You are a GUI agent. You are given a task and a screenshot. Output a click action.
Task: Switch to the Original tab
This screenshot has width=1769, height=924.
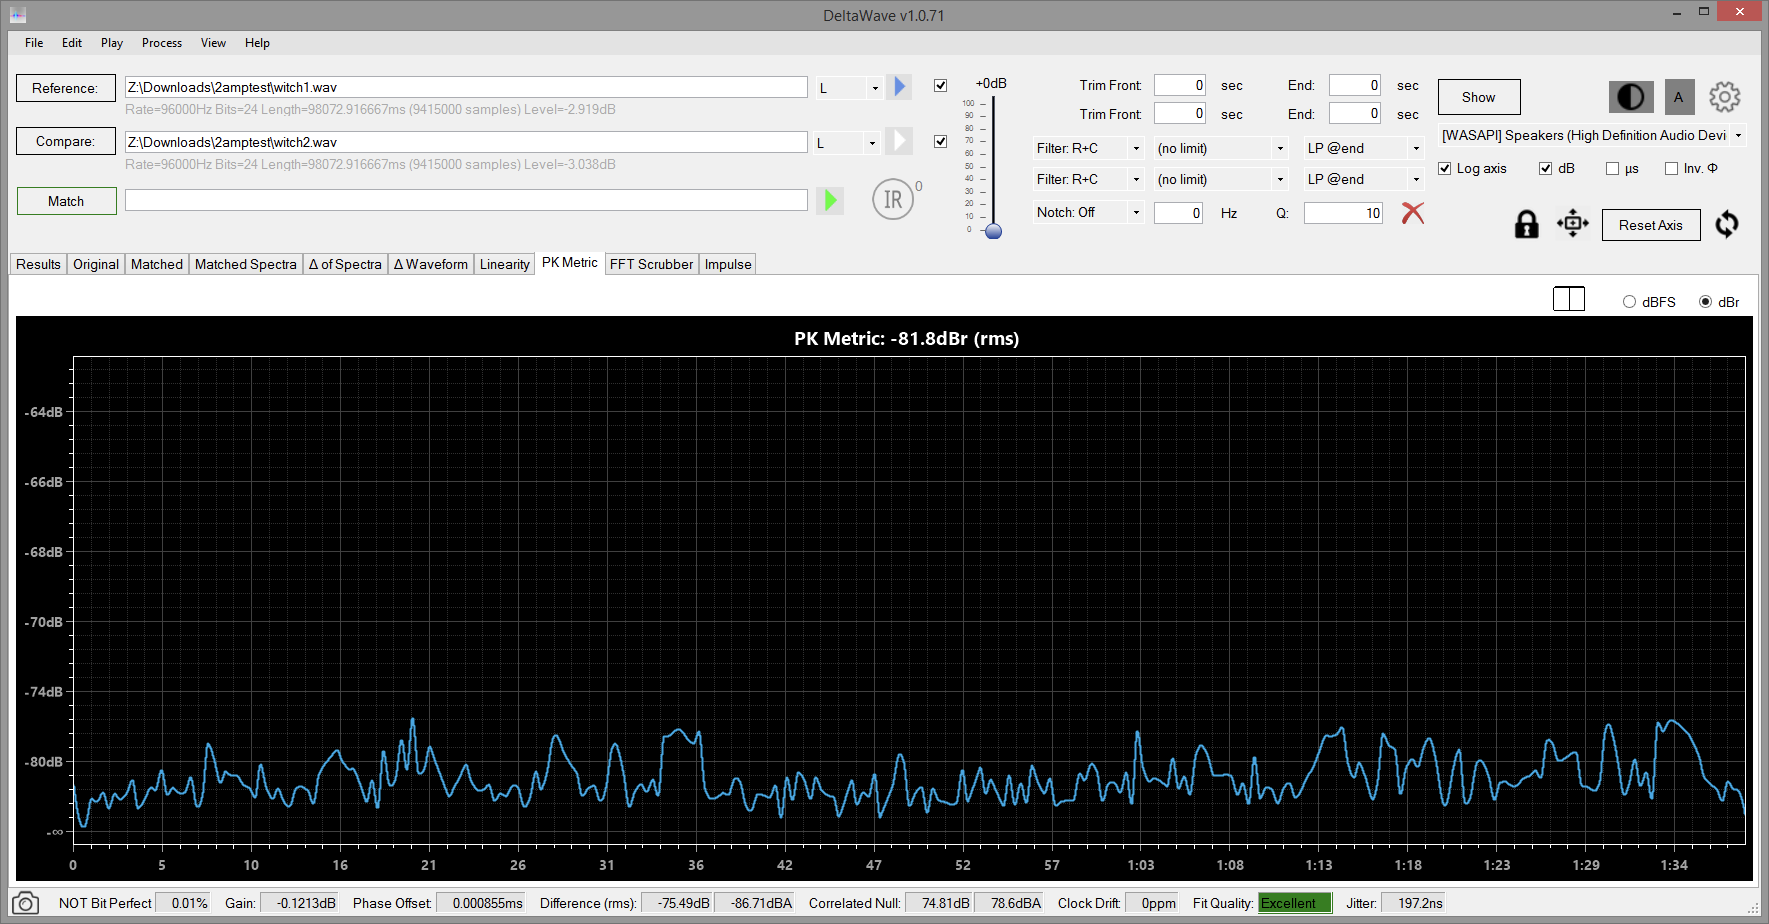coord(96,264)
